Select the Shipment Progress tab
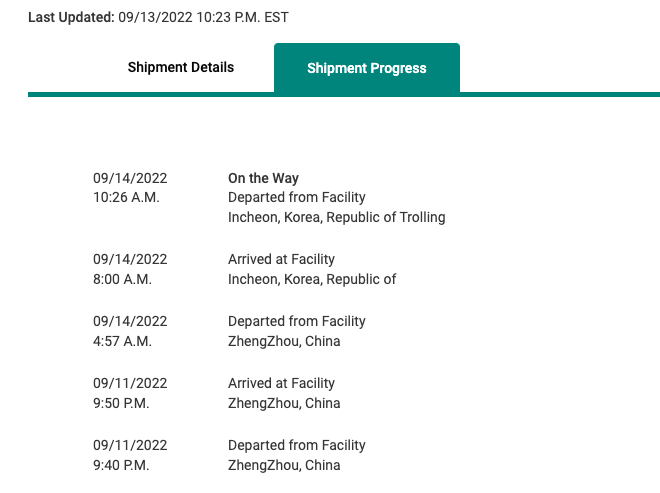This screenshot has height=493, width=660. pyautogui.click(x=367, y=68)
